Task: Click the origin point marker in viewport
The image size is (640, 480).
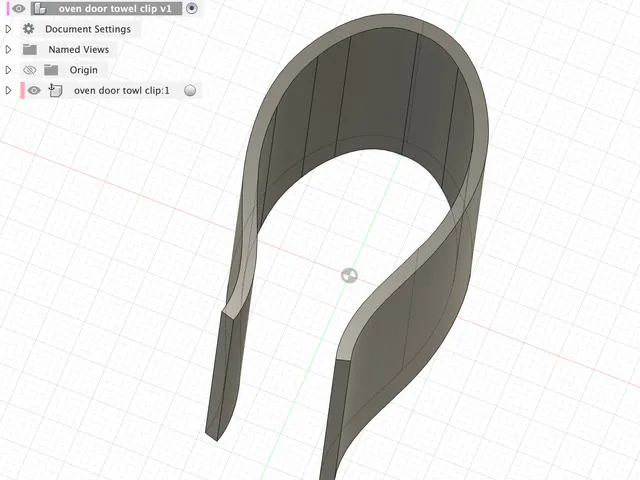Action: [x=349, y=276]
